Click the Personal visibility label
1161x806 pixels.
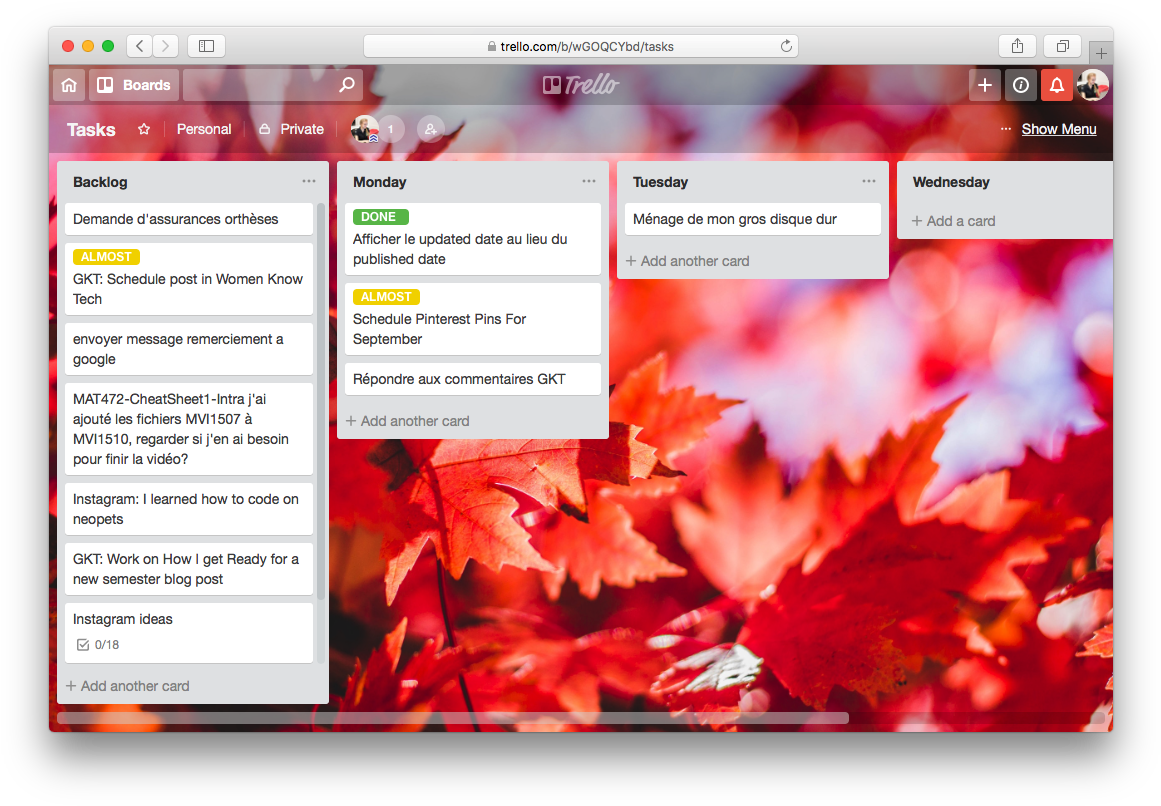pos(204,129)
